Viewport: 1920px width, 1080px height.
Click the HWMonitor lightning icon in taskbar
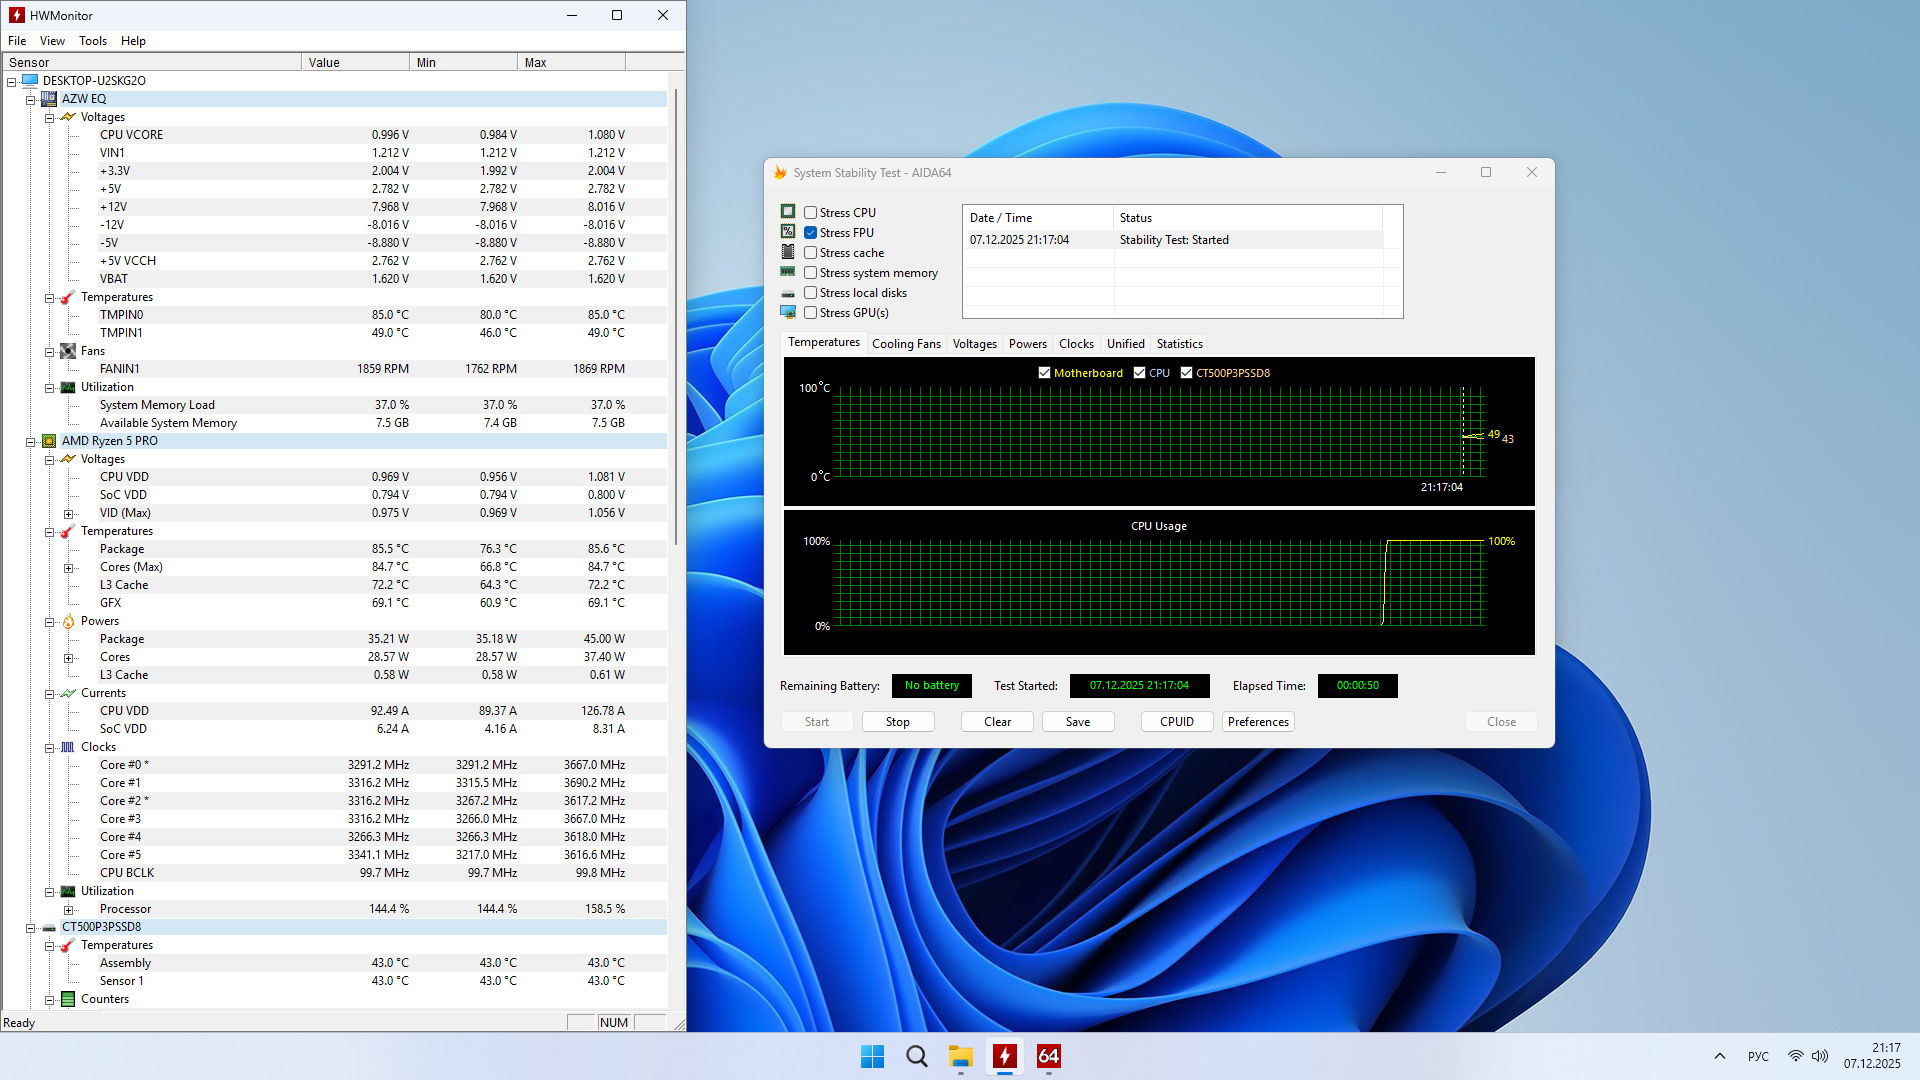pyautogui.click(x=1004, y=1056)
